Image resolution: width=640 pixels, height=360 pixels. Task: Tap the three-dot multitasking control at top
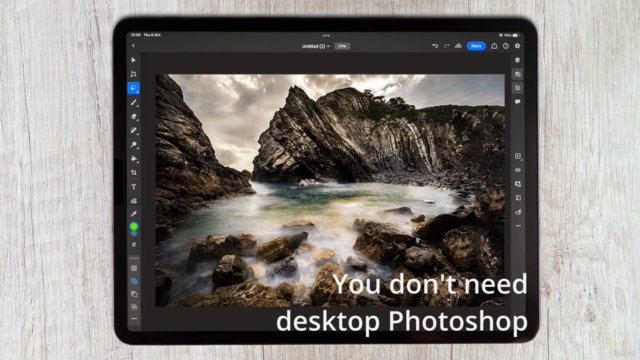coord(326,36)
